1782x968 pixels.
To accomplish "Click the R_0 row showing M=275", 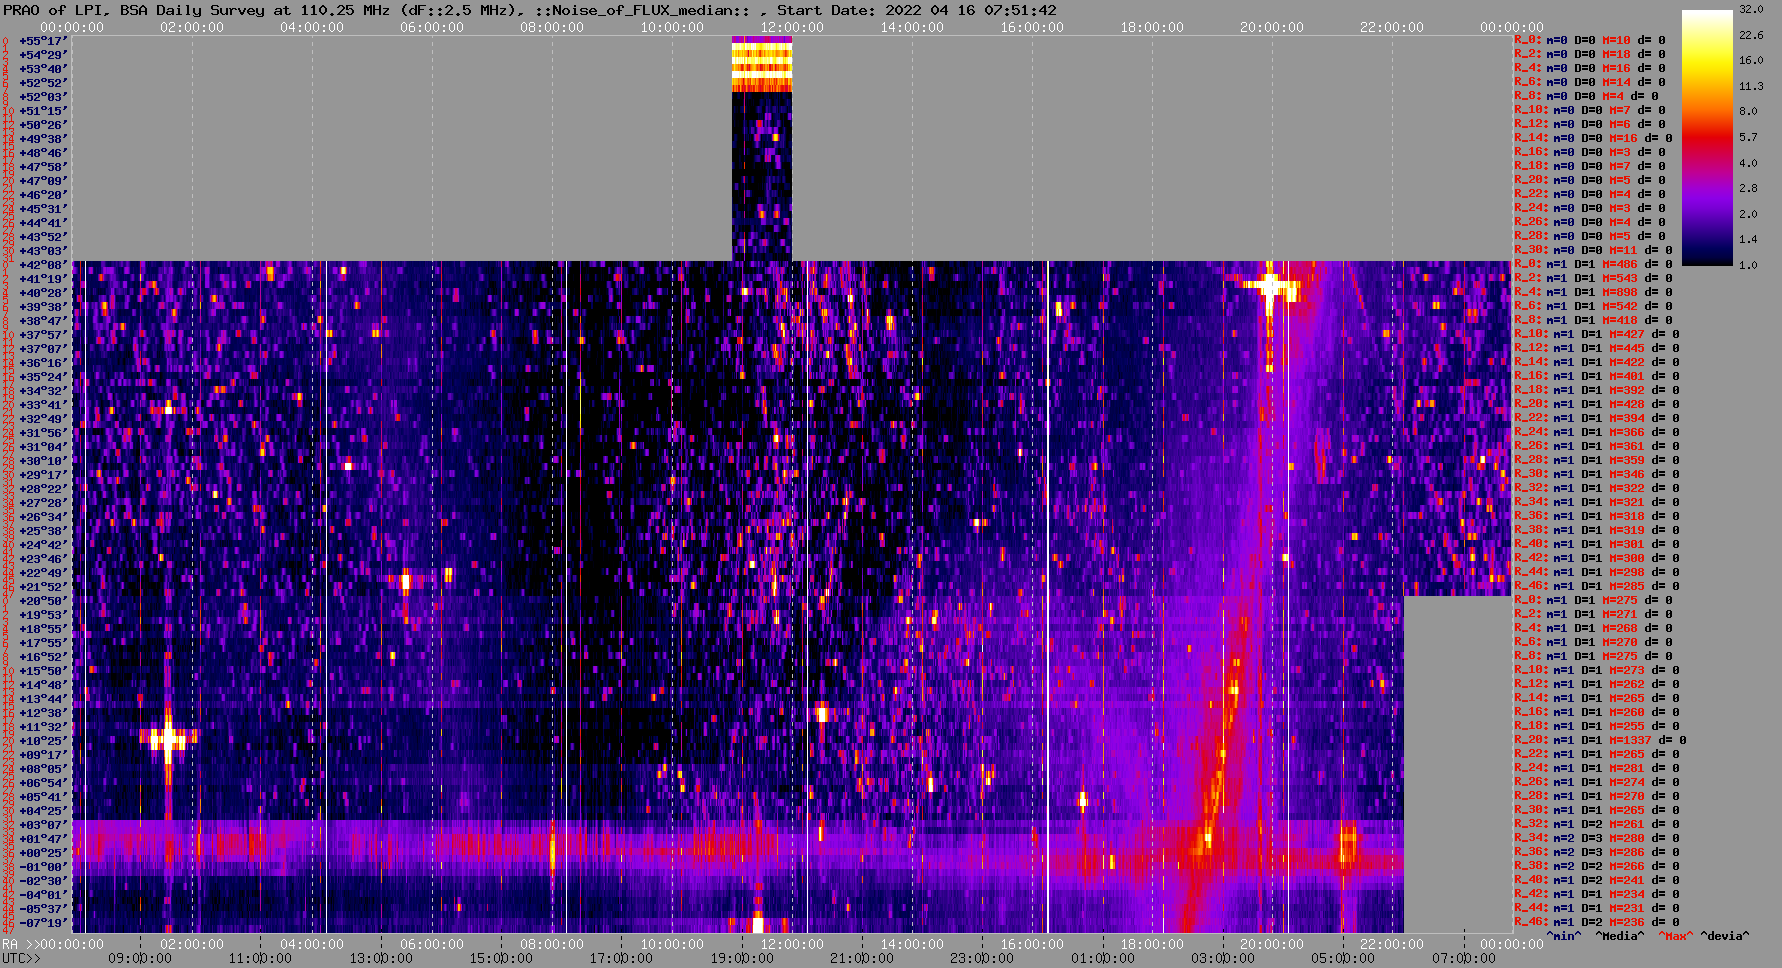I will click(1593, 601).
